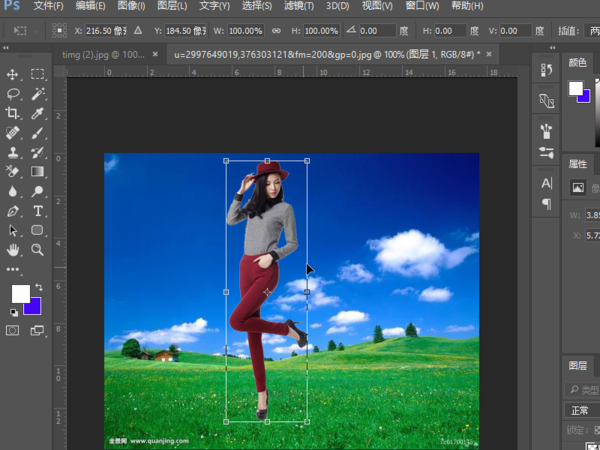600x450 pixels.
Task: Open the Character panel icon
Action: point(547,183)
